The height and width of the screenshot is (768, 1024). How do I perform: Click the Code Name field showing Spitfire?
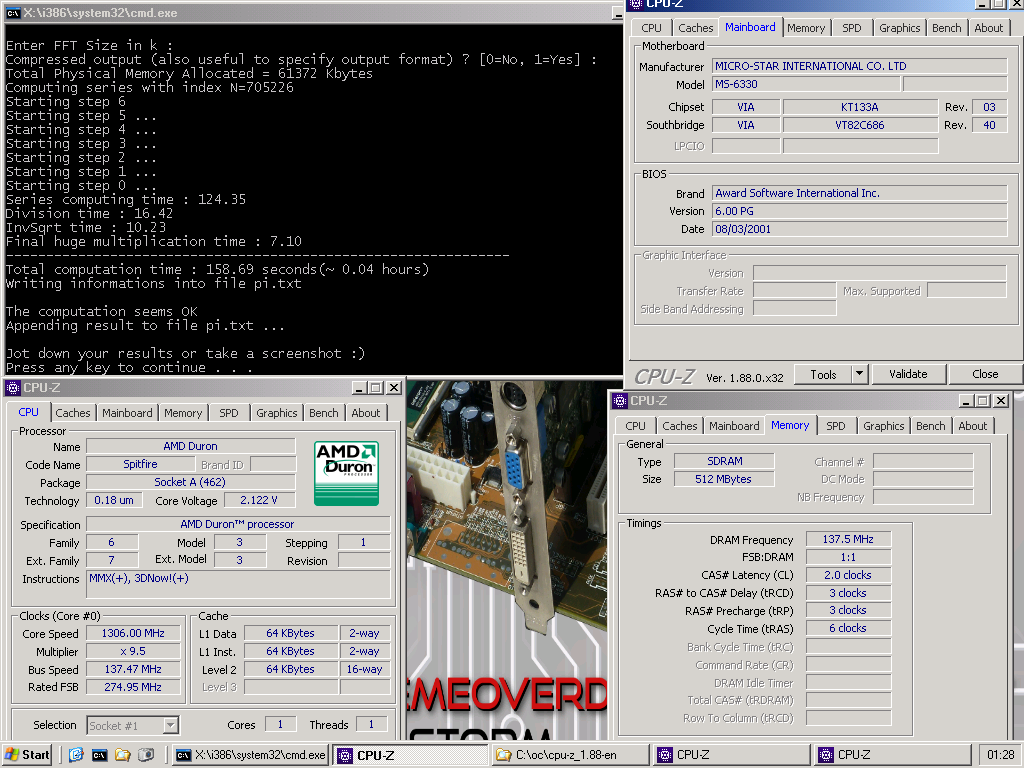pos(140,464)
